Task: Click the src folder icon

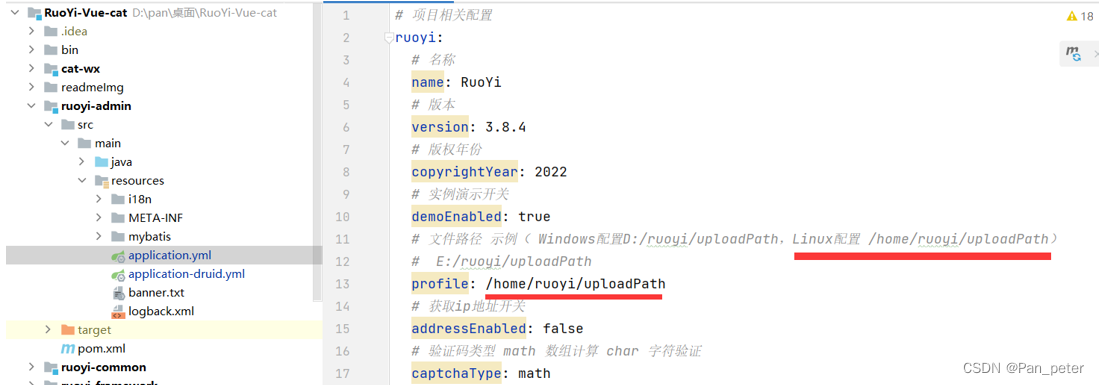Action: pos(67,125)
